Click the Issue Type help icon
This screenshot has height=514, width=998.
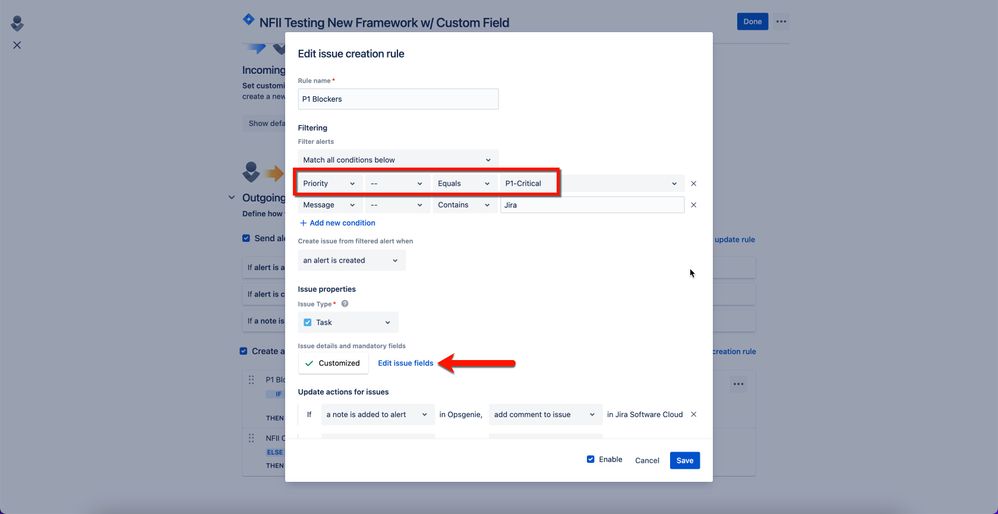tap(345, 304)
